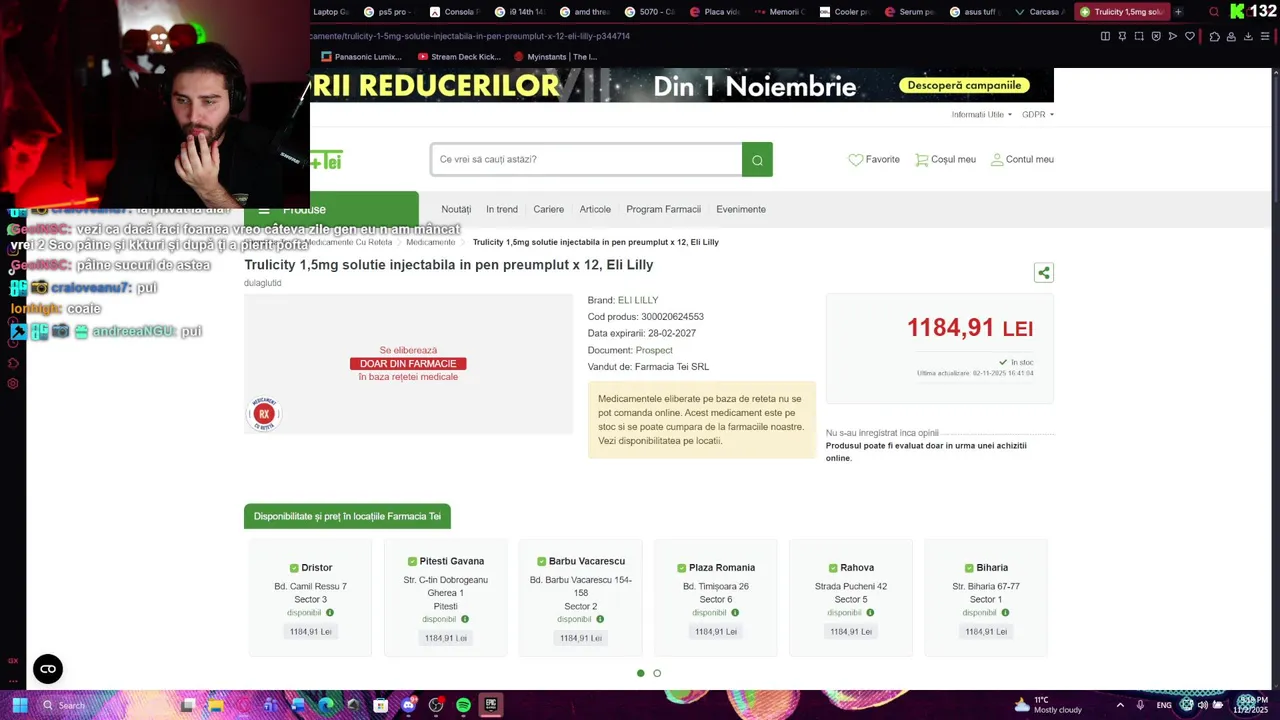1280x720 pixels.
Task: Click the Ce vrei să cauți astazi search field
Action: coord(586,159)
